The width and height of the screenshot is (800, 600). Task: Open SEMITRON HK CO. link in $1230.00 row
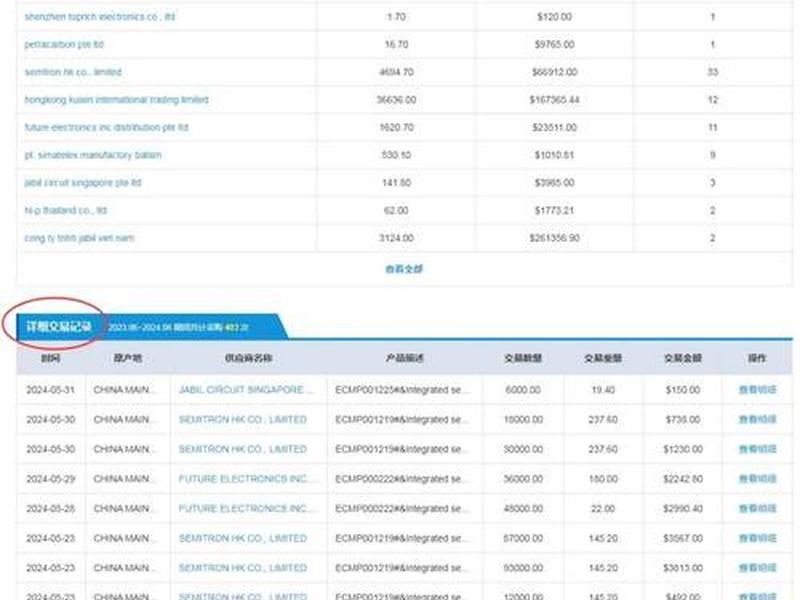pyautogui.click(x=243, y=449)
